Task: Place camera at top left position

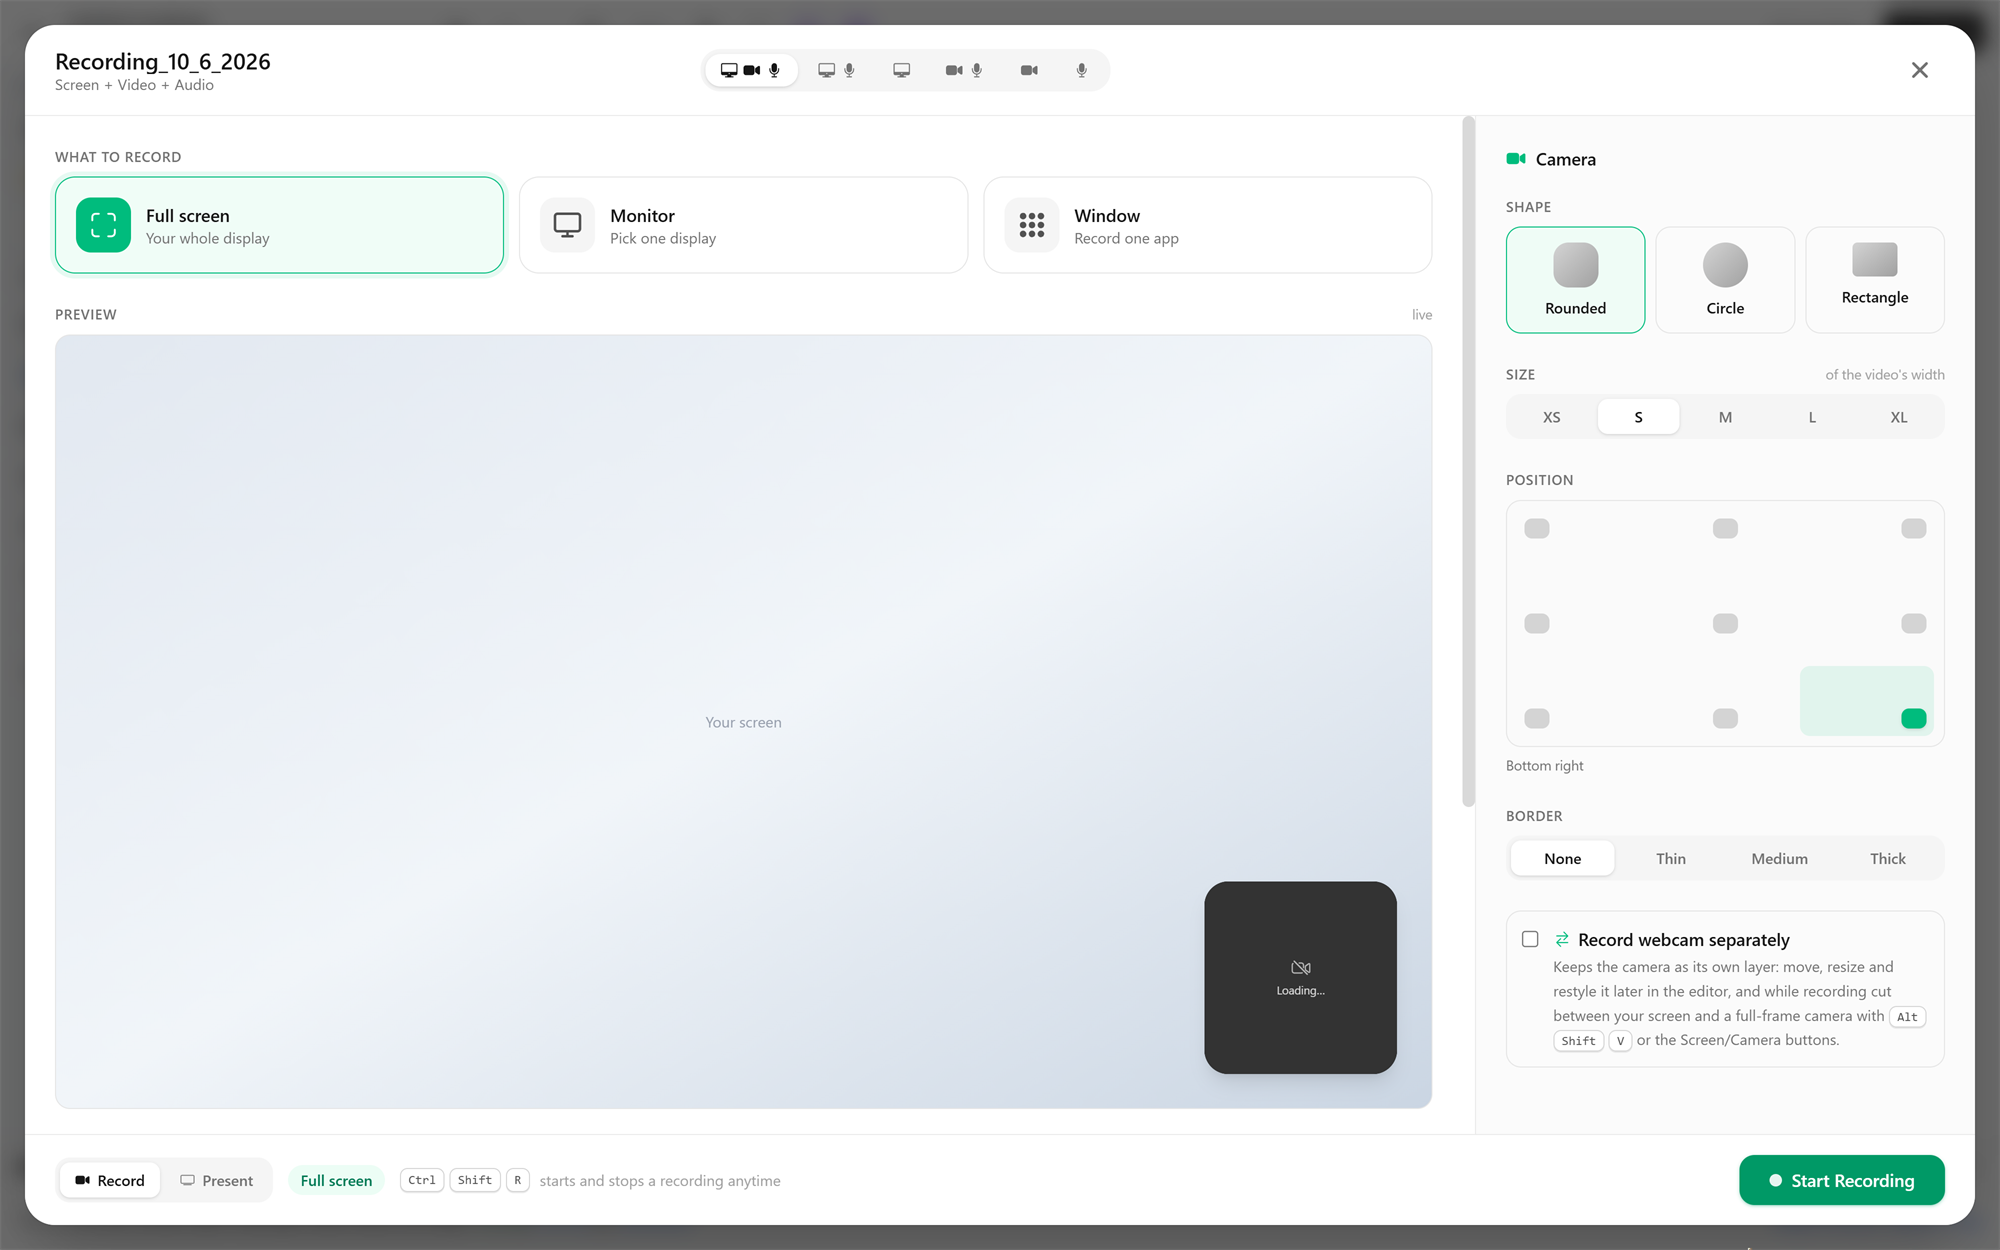Action: [1537, 528]
